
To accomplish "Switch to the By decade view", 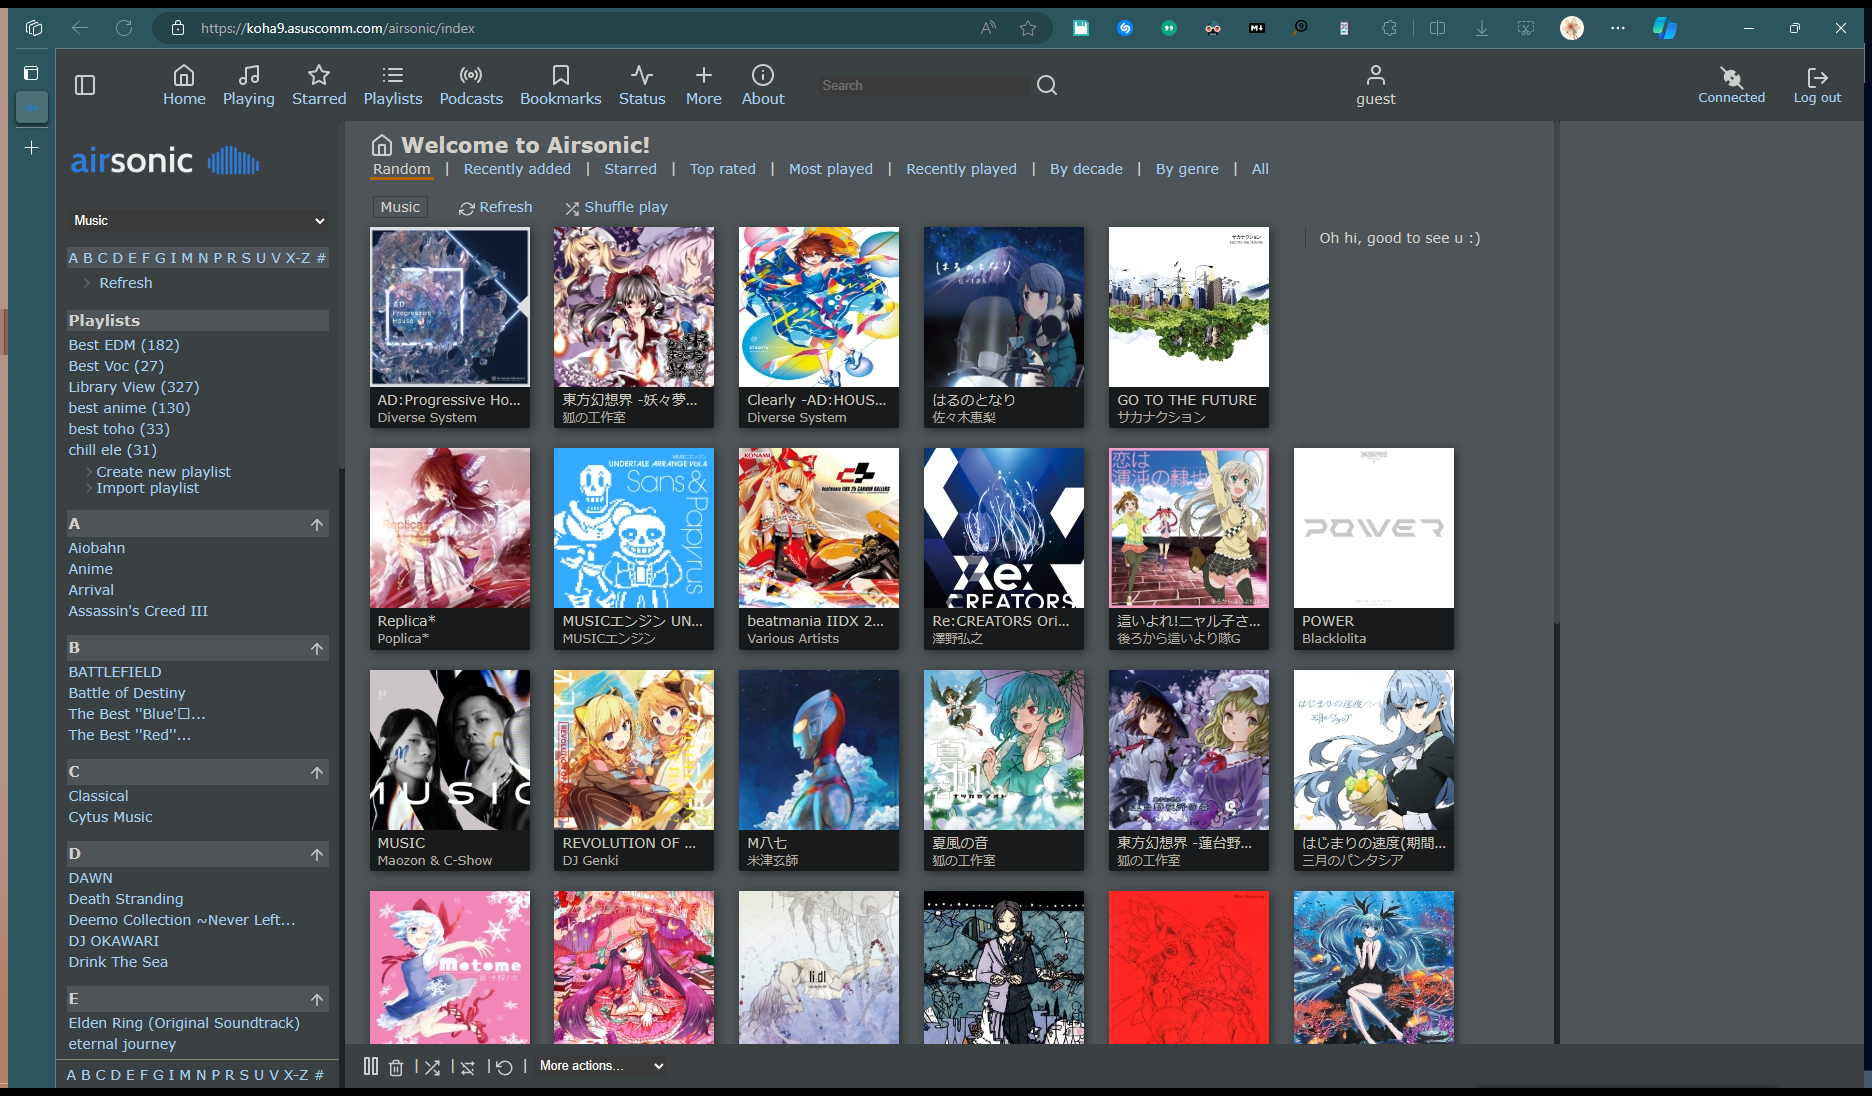I will pos(1086,169).
